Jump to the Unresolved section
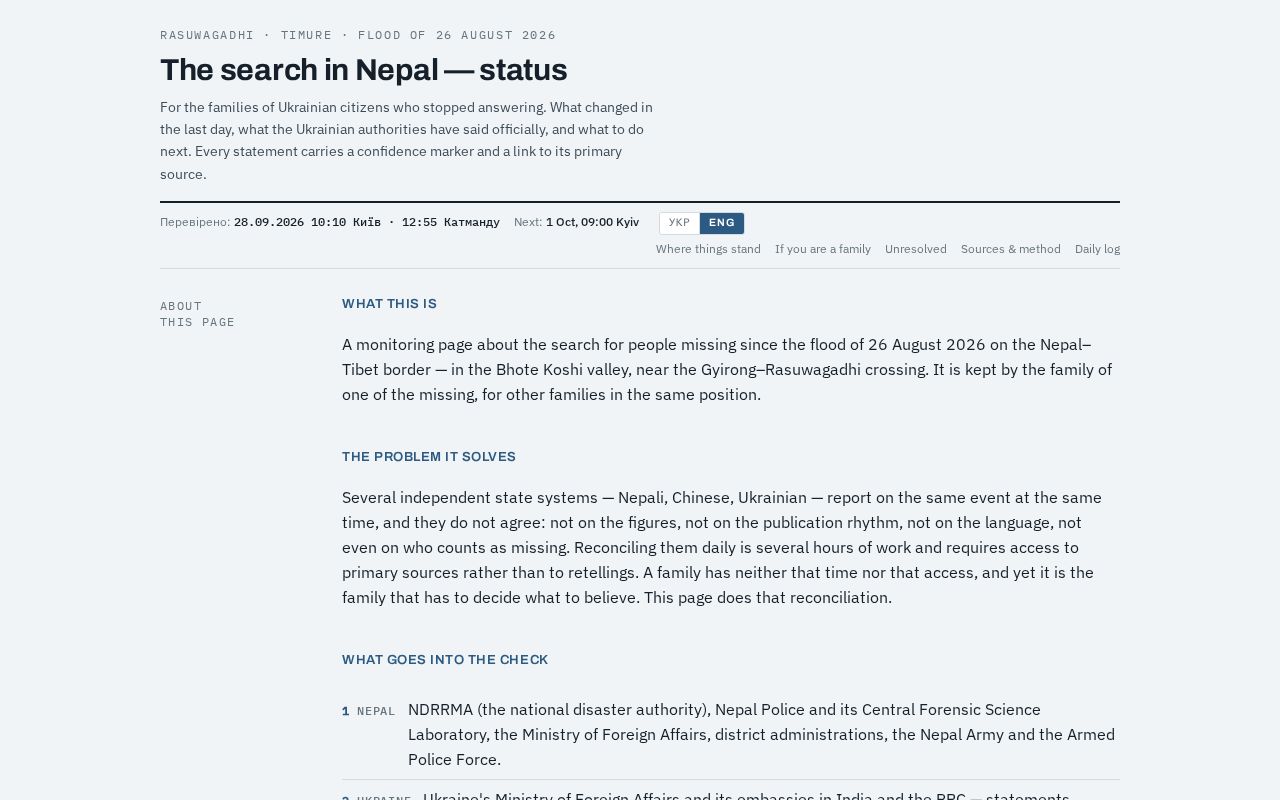This screenshot has height=800, width=1280. tap(916, 249)
